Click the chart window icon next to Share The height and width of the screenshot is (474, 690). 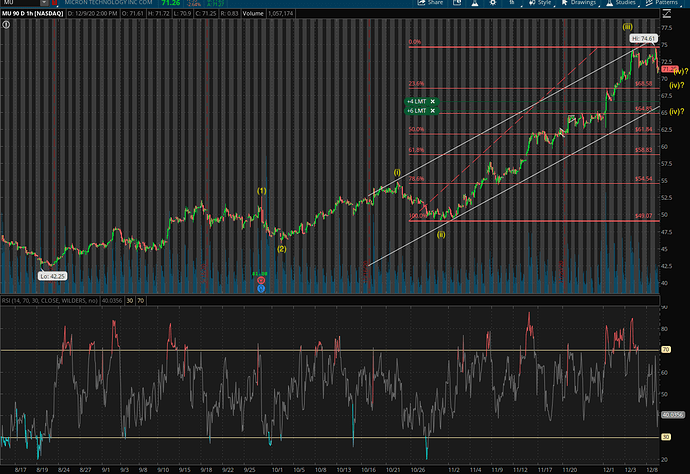457,3
